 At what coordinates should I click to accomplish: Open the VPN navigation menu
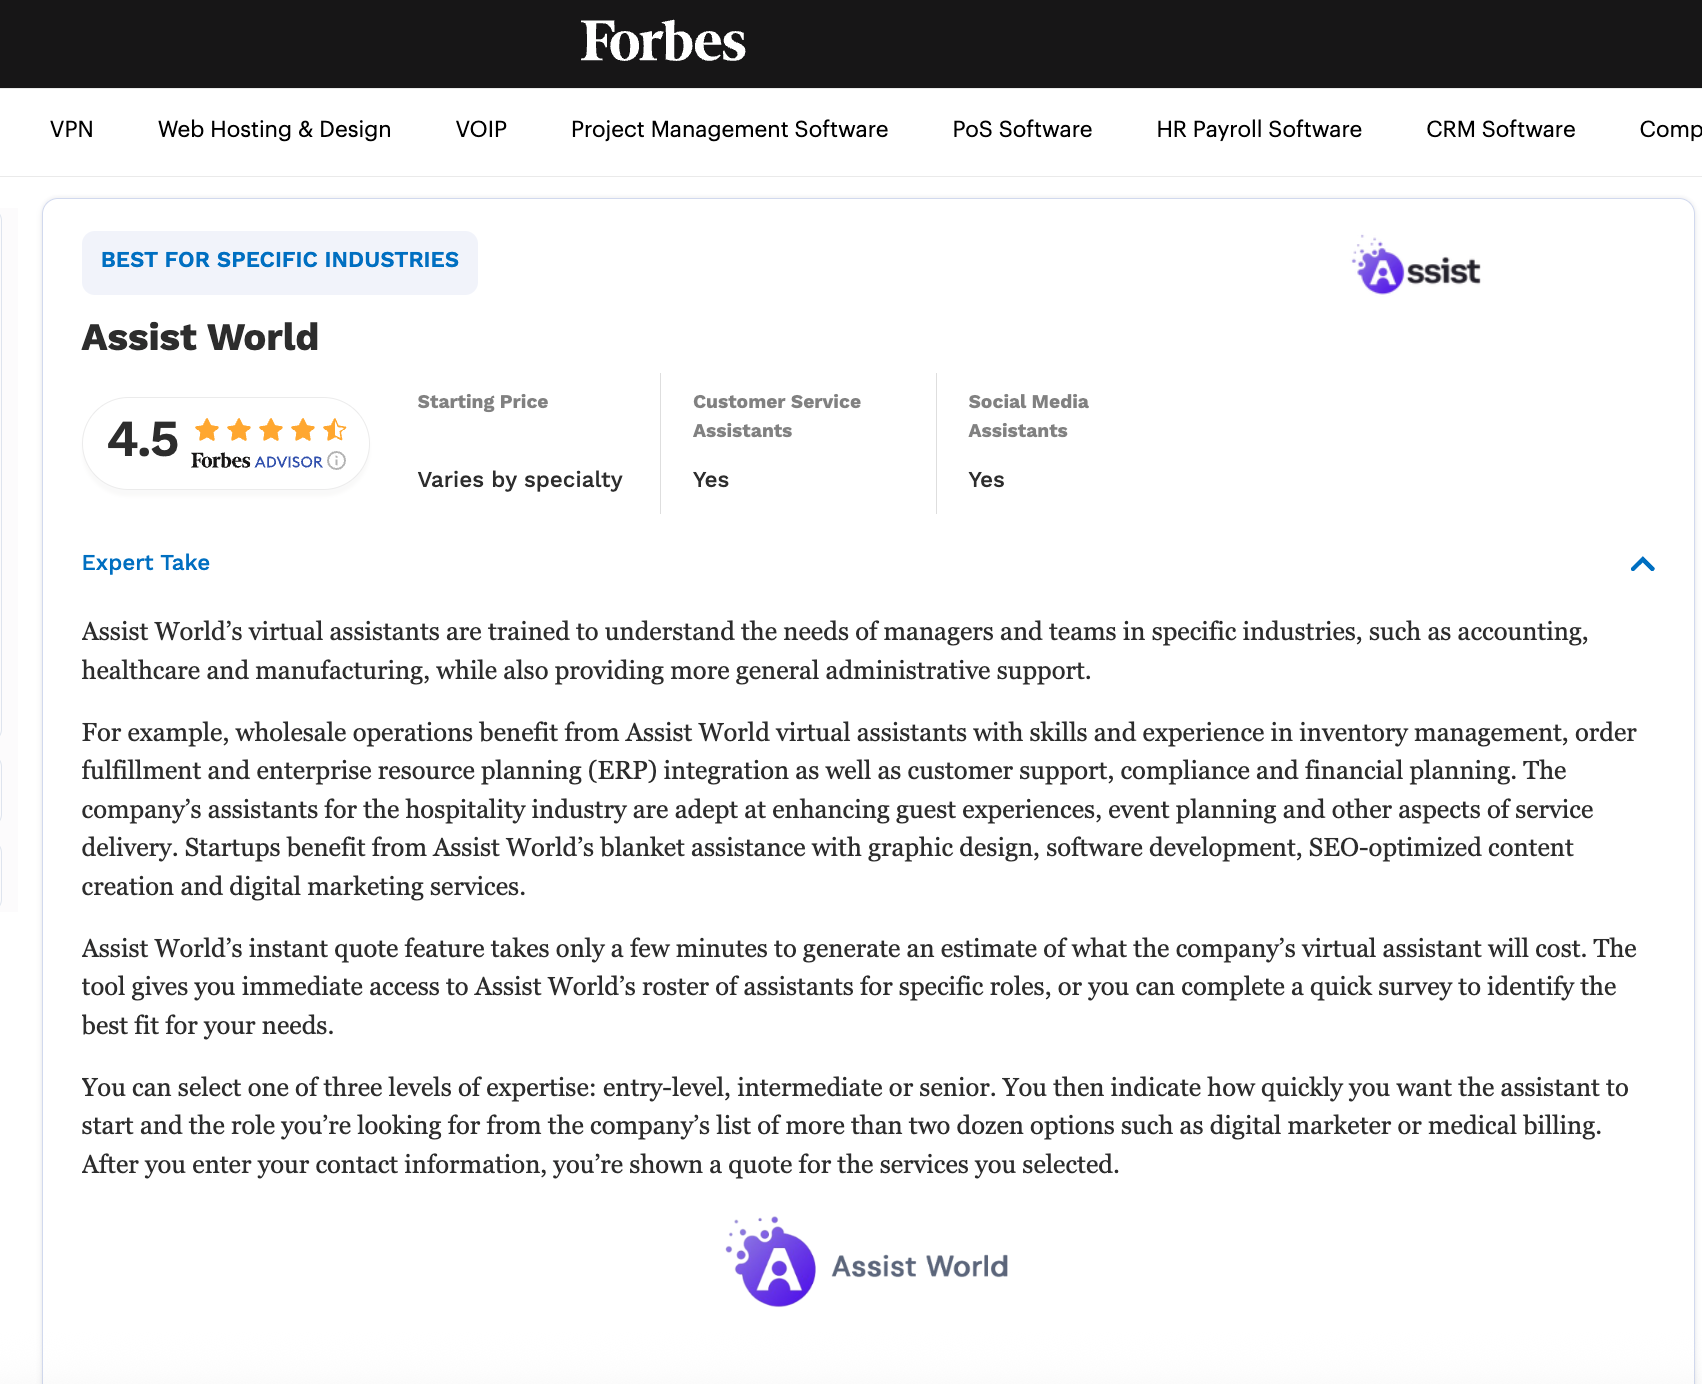click(71, 129)
